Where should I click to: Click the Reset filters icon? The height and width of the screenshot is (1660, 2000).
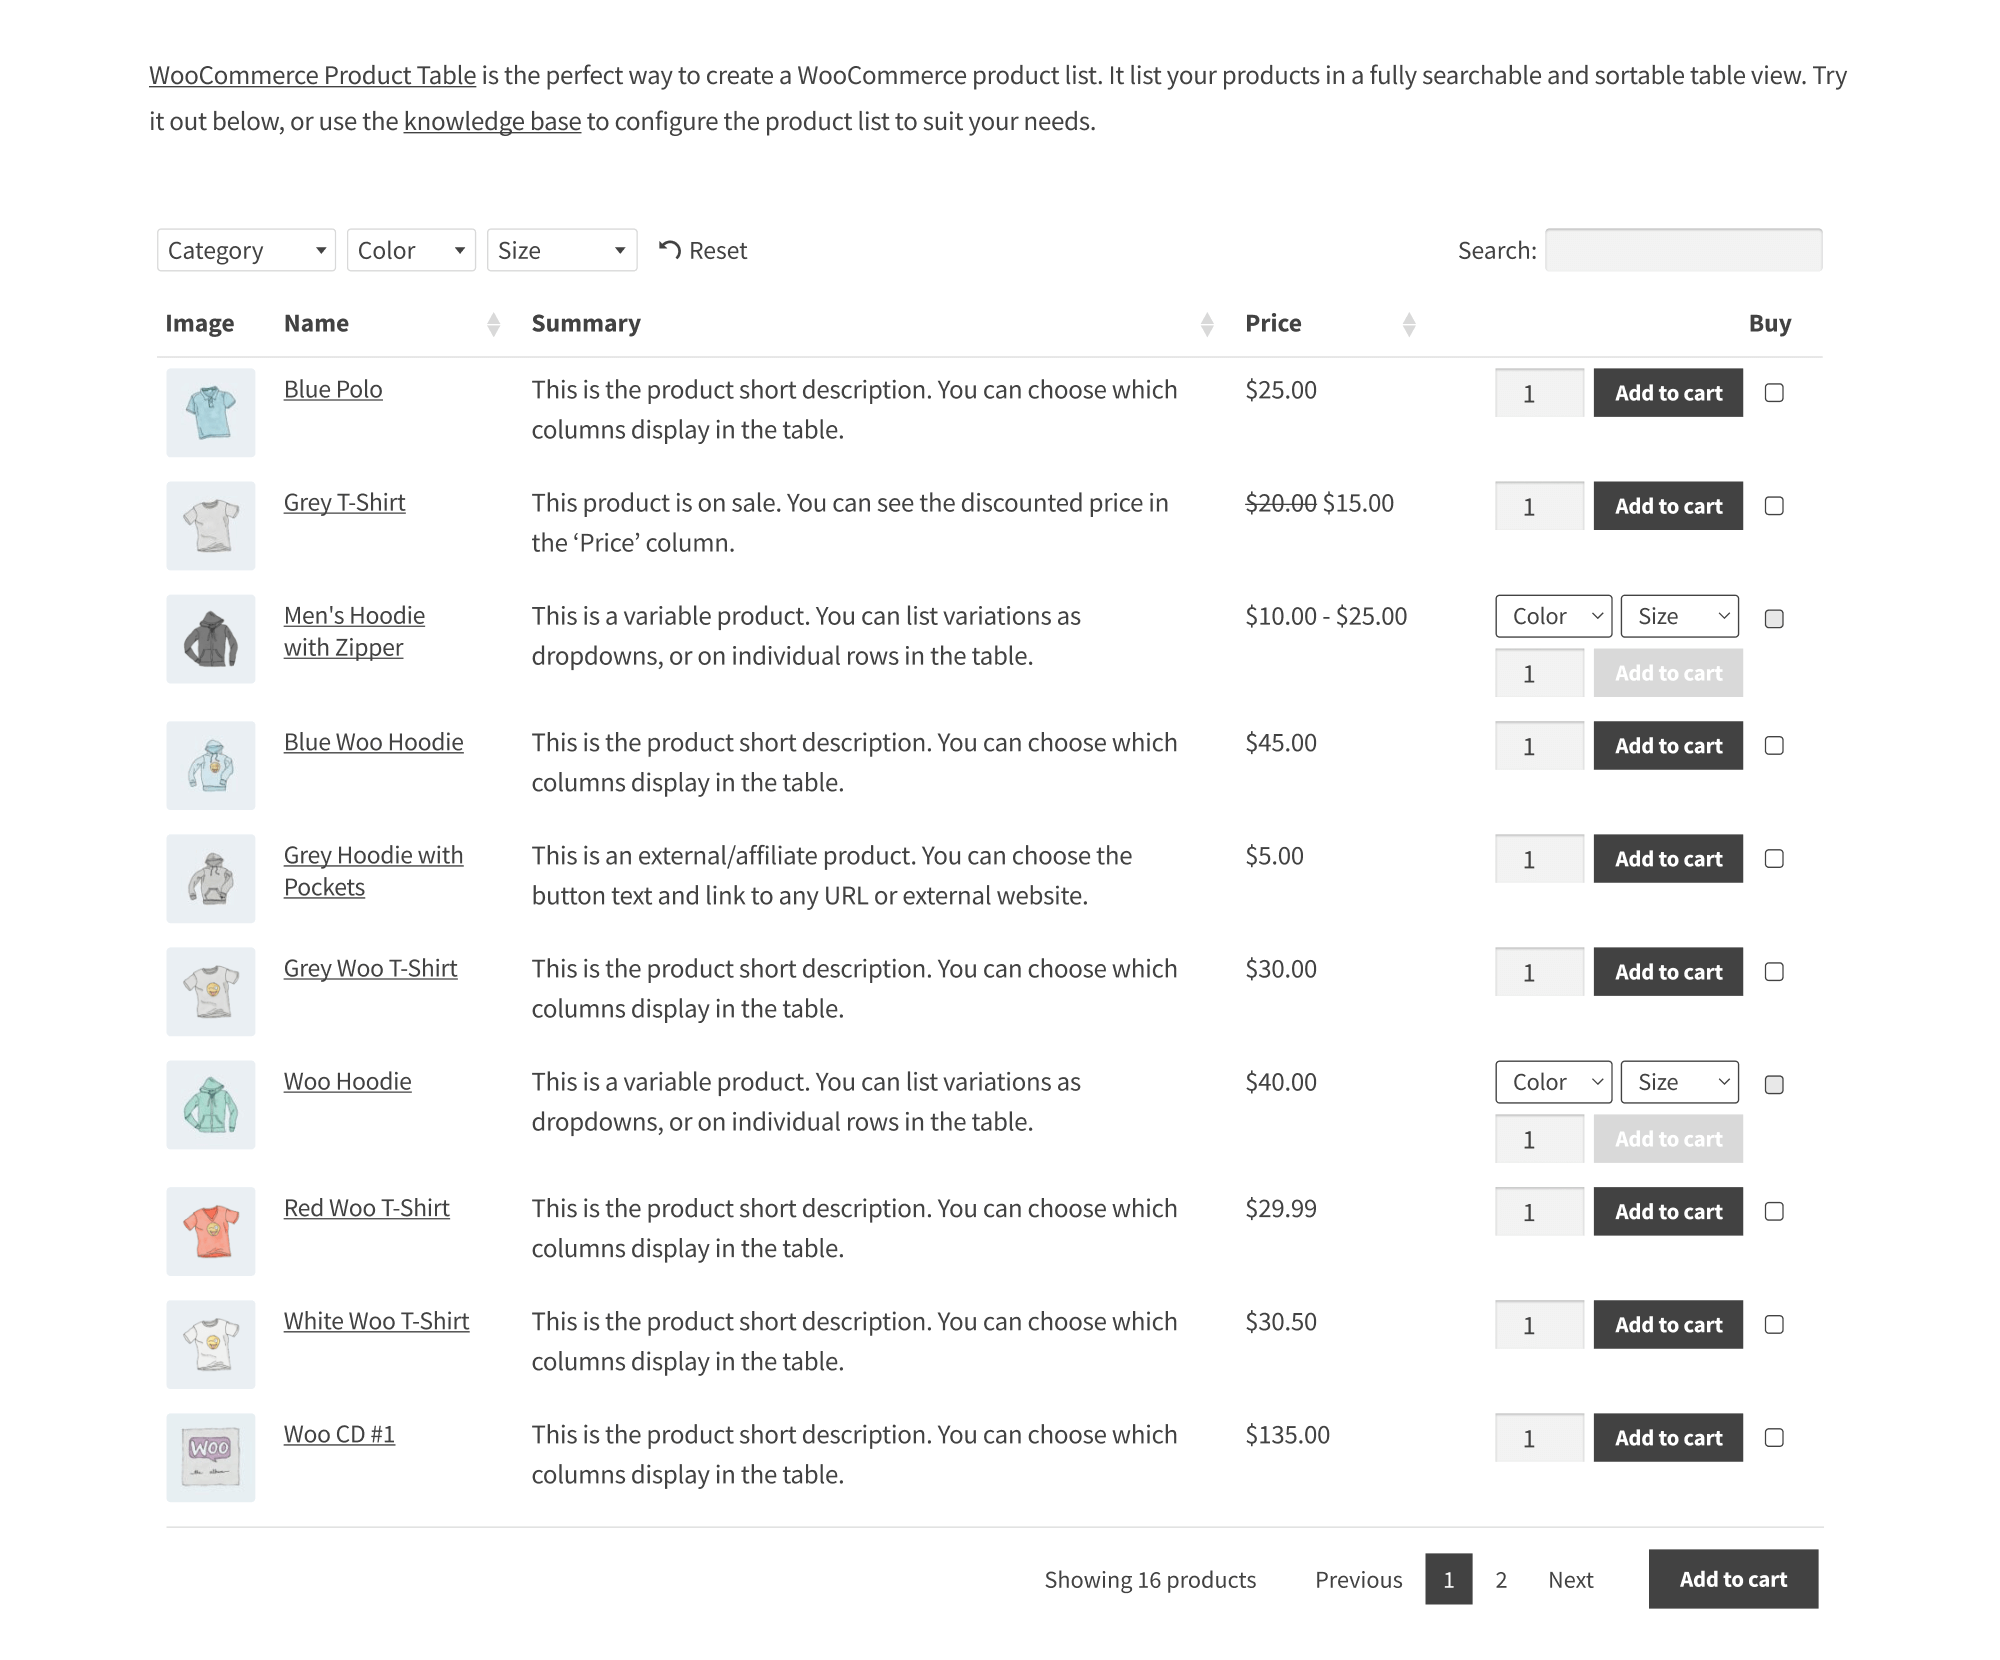coord(670,250)
